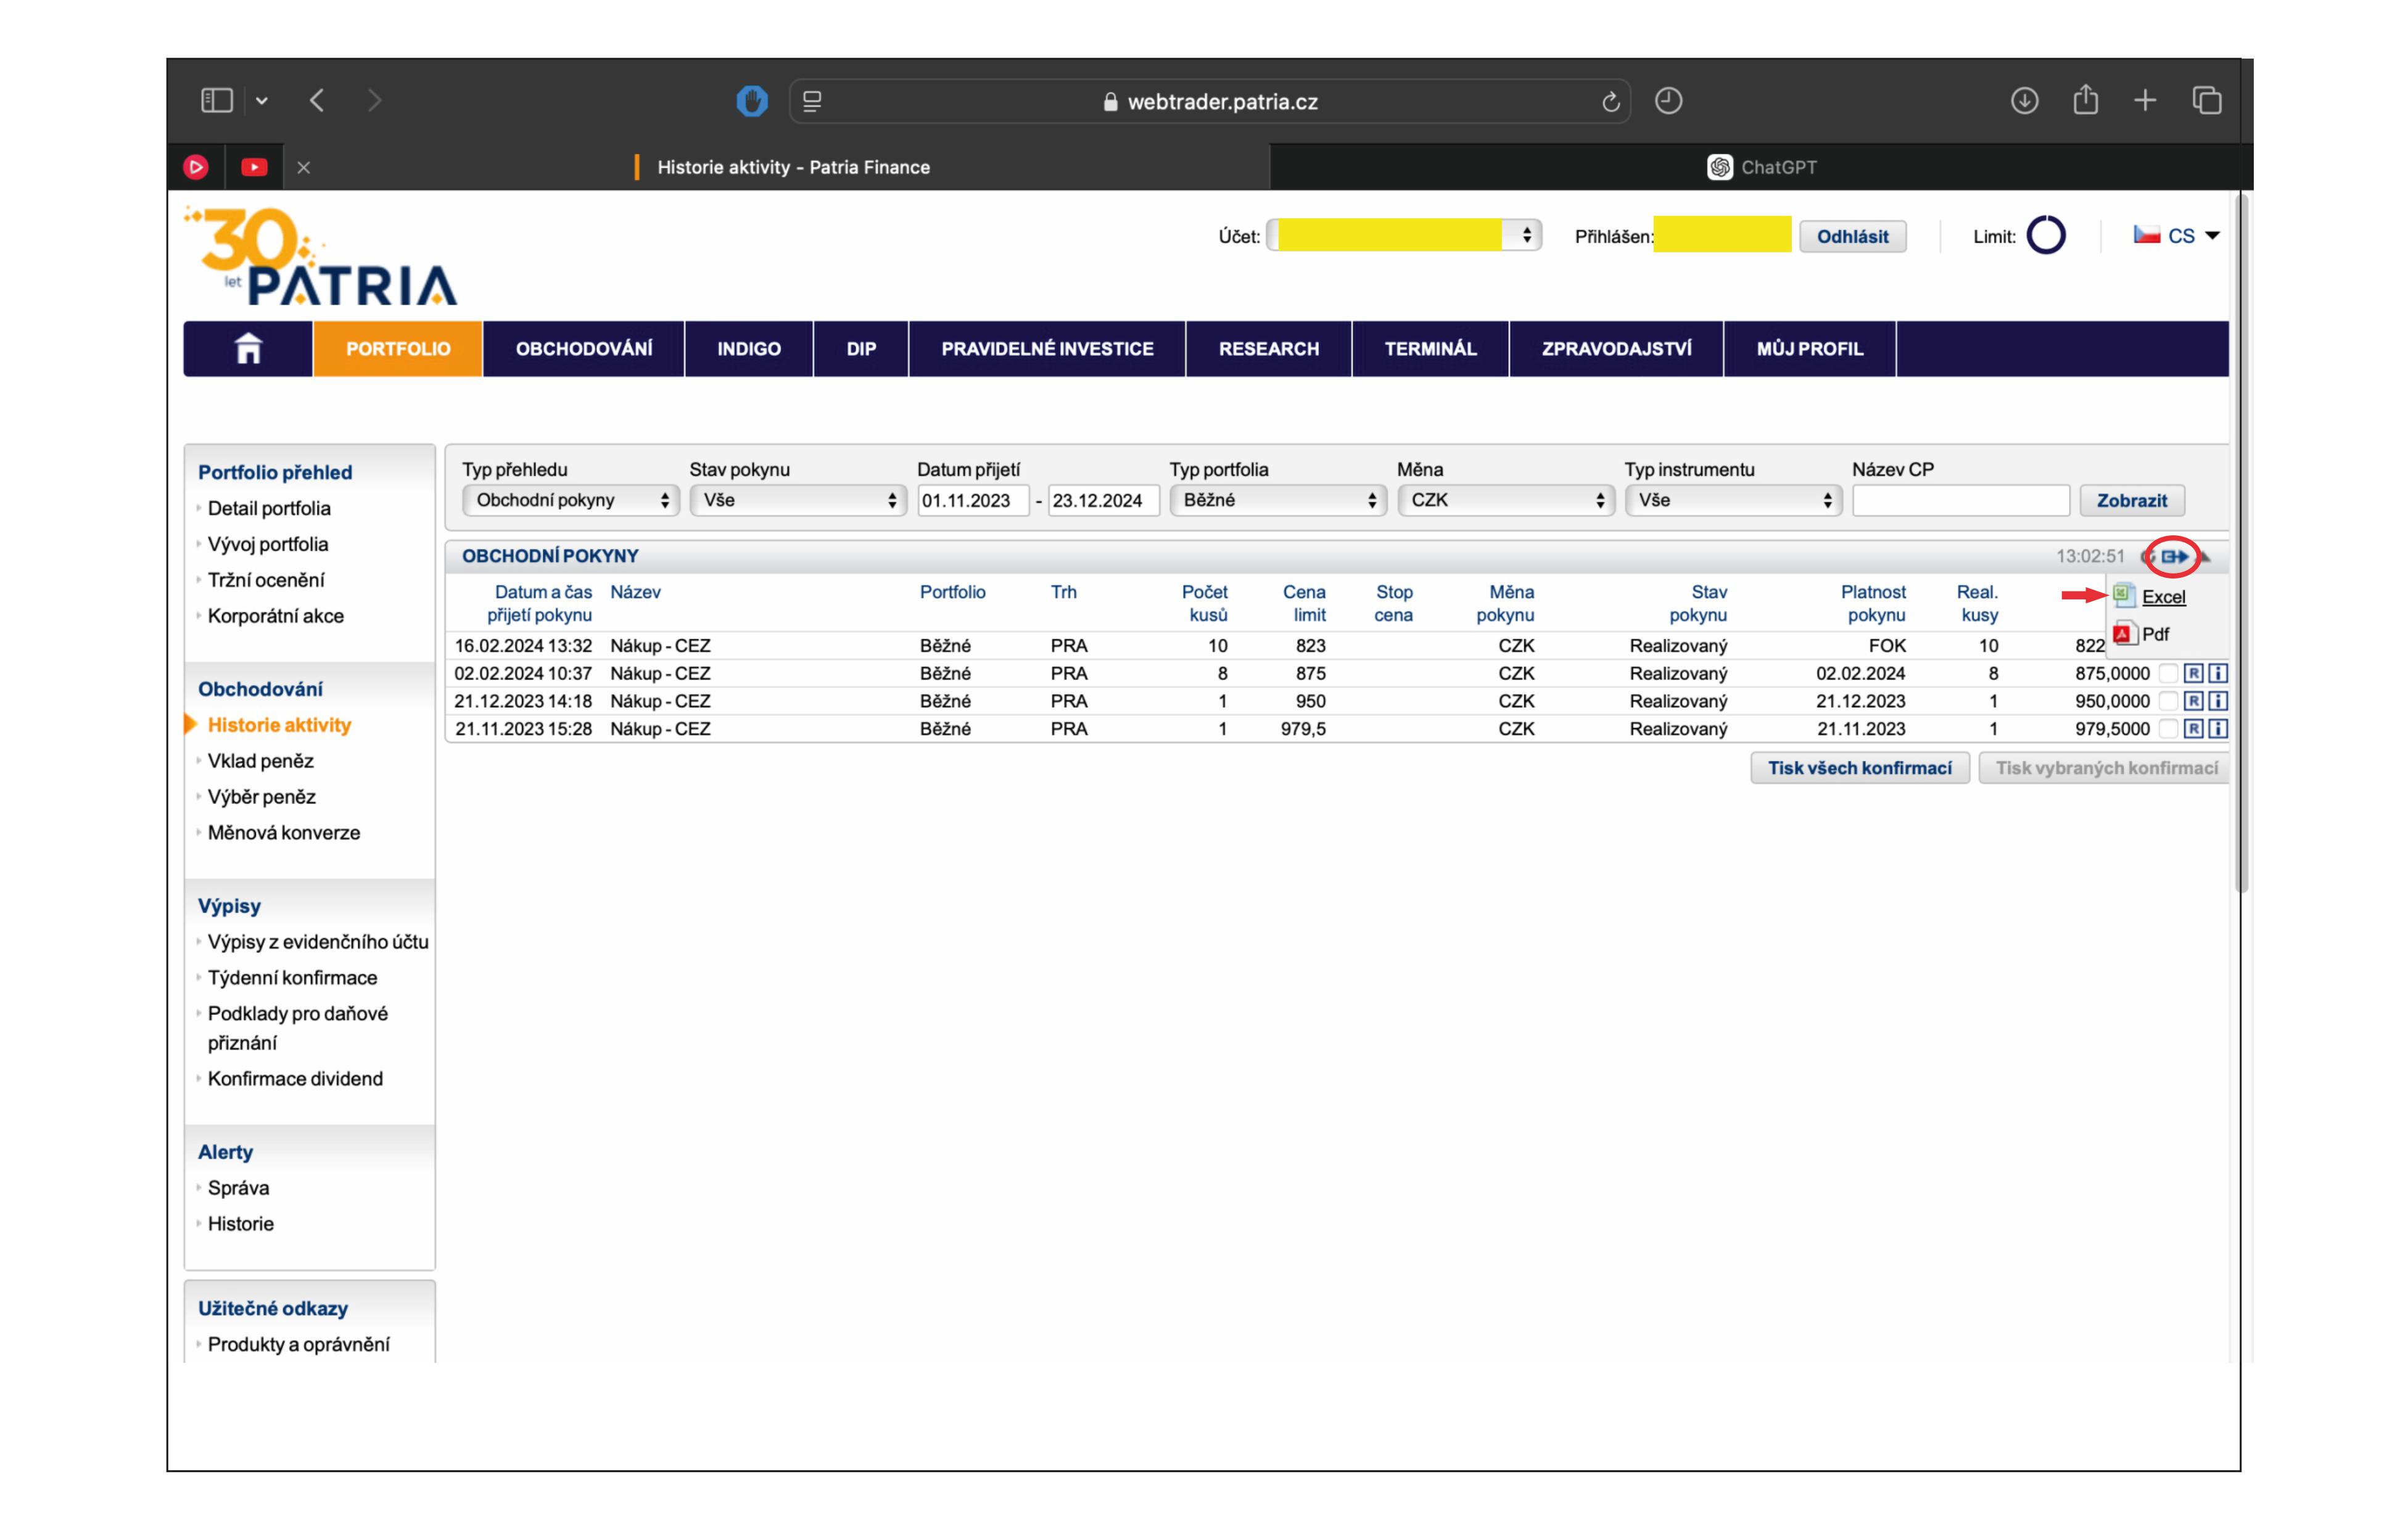
Task: Click the Název CP input field
Action: click(1960, 500)
